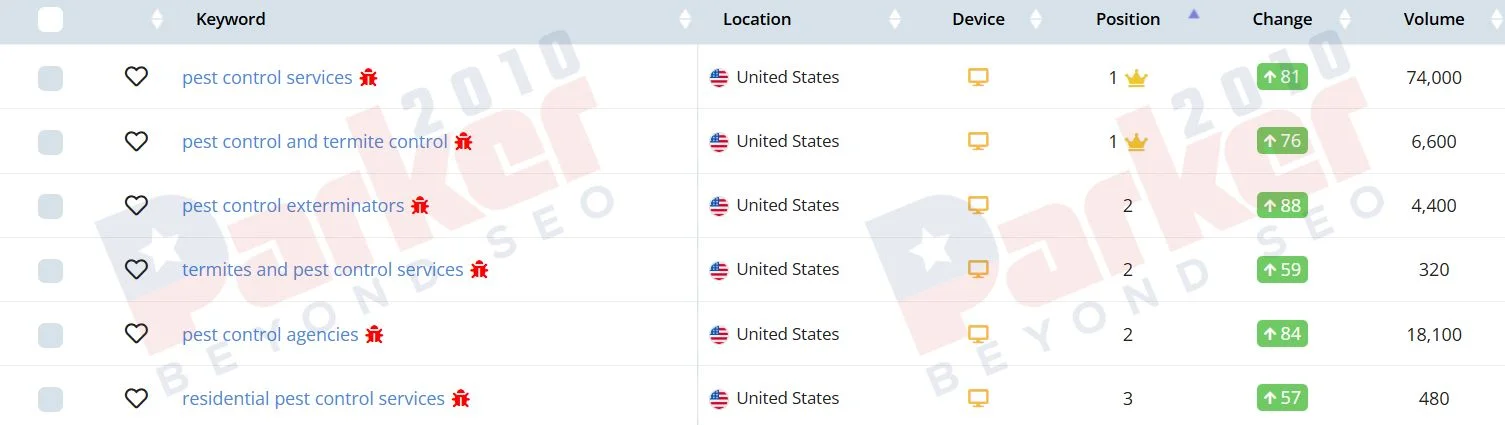Open 'pest control and termite control' keyword link
This screenshot has width=1505, height=425.
(x=315, y=142)
